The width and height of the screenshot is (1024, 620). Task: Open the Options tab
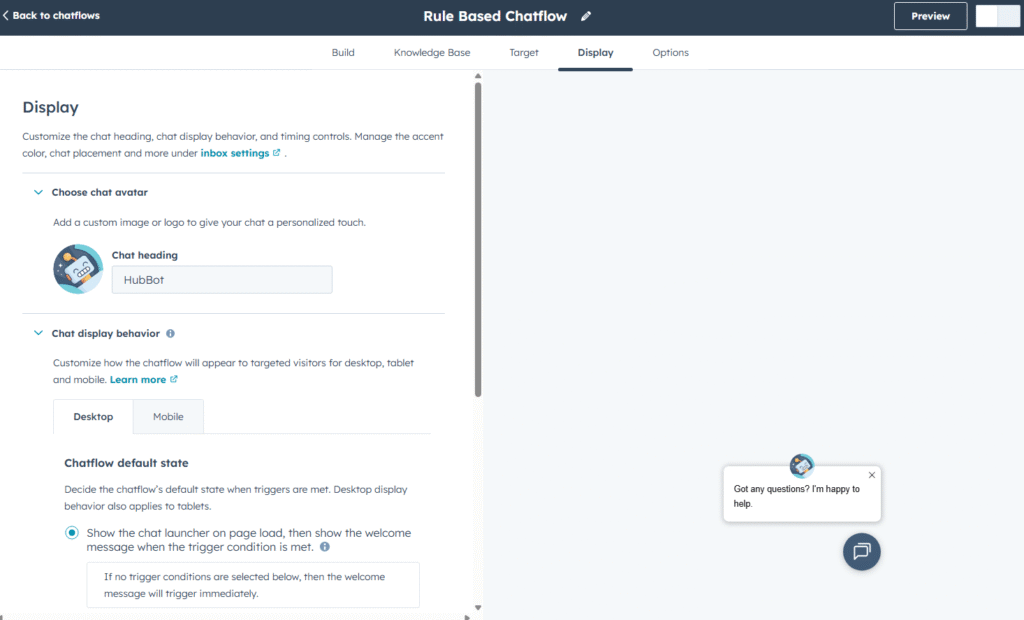[x=670, y=52]
